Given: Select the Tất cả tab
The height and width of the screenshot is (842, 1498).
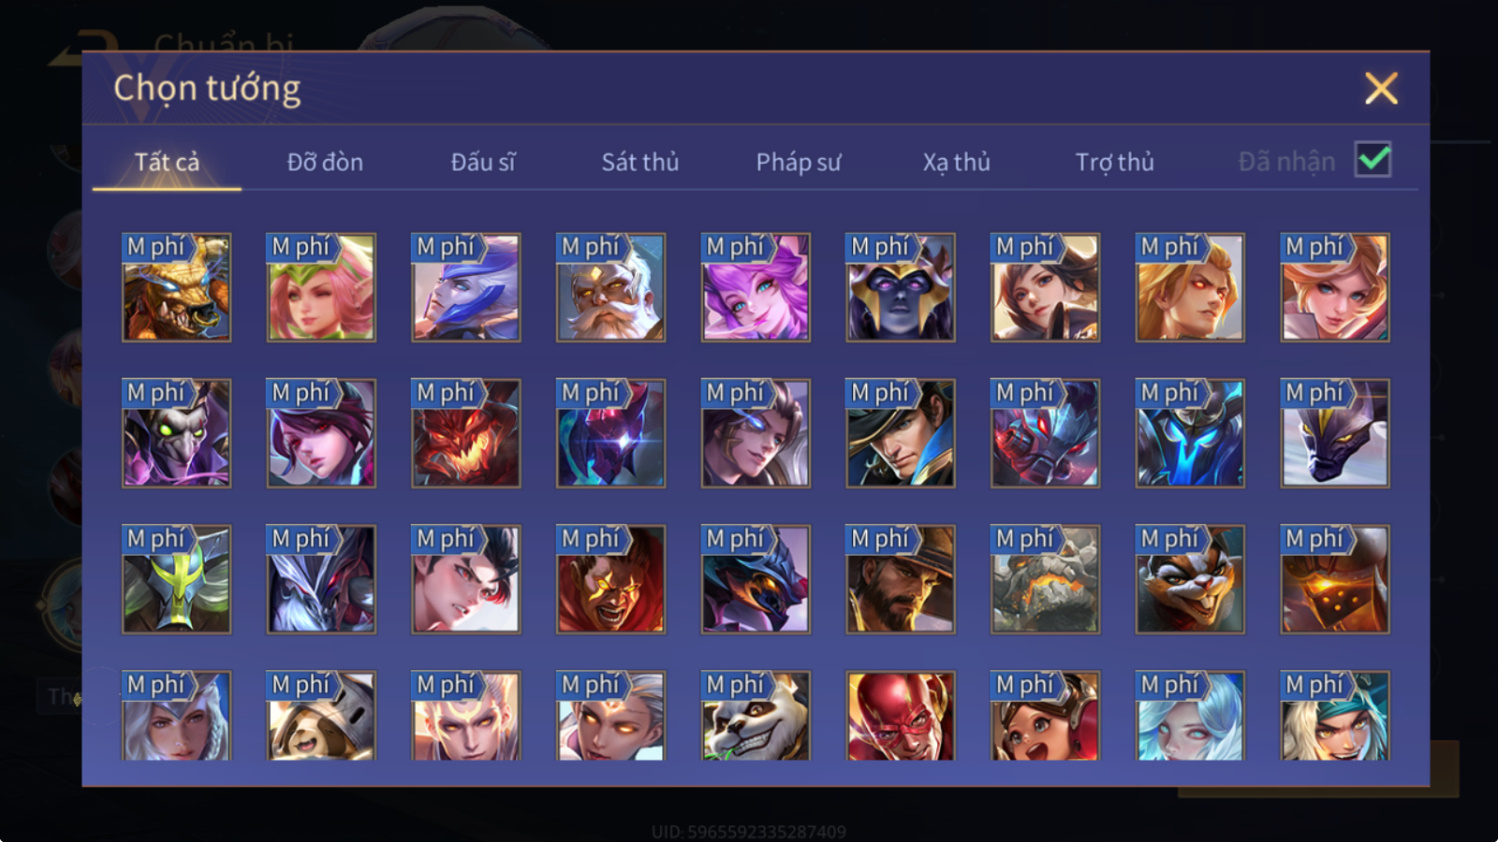Looking at the screenshot, I should tap(167, 162).
